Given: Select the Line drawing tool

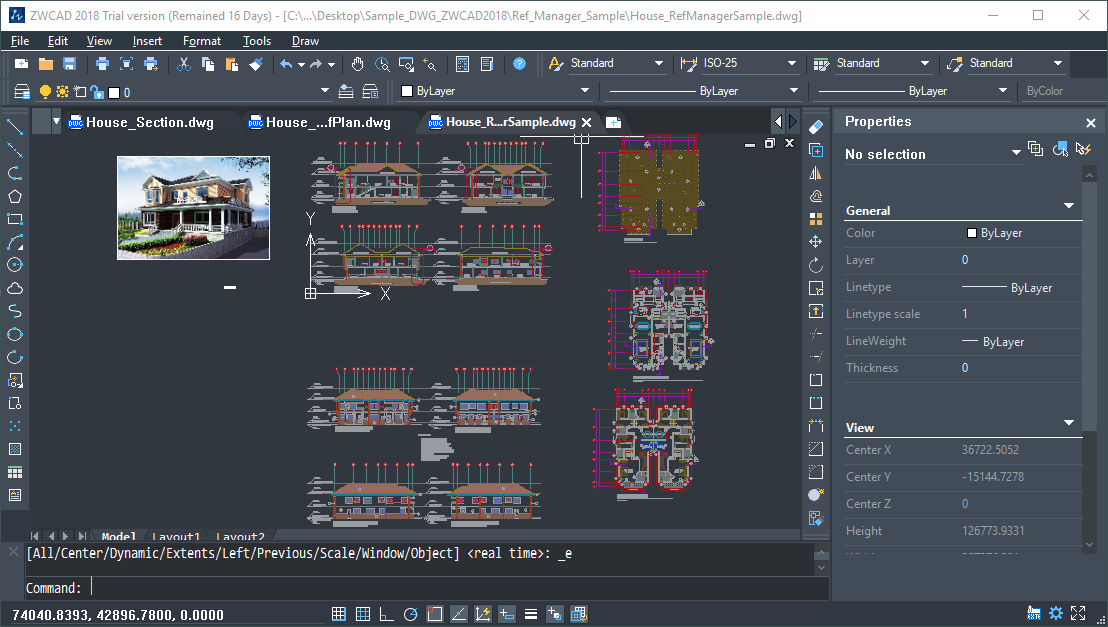Looking at the screenshot, I should coord(13,127).
